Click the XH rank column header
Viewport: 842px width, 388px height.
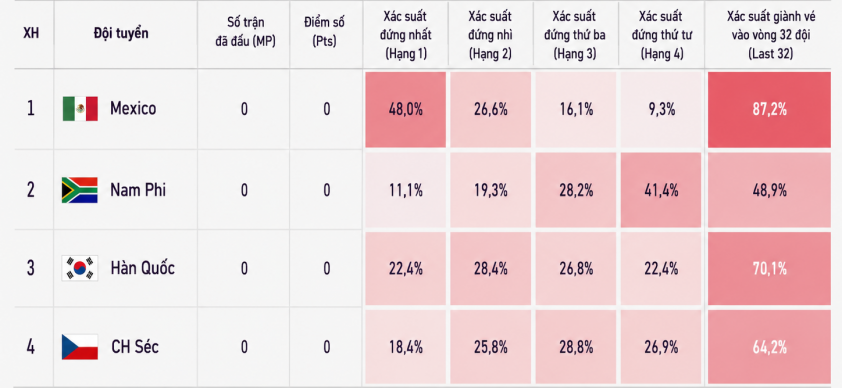(31, 33)
